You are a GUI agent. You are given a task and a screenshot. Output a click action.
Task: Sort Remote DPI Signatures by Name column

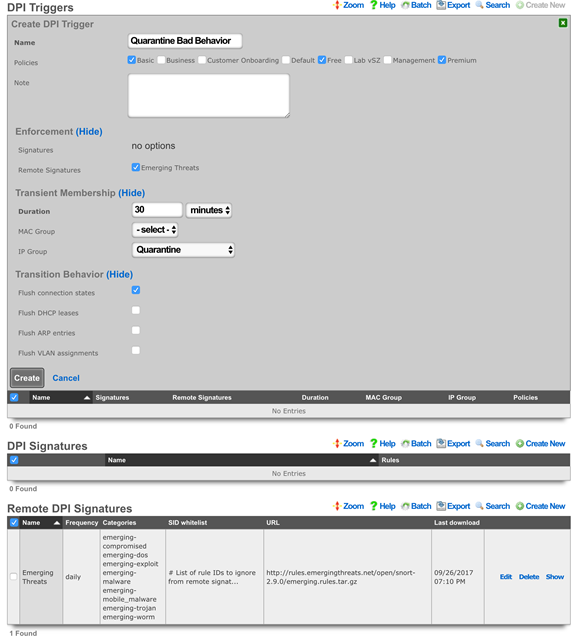coord(41,522)
